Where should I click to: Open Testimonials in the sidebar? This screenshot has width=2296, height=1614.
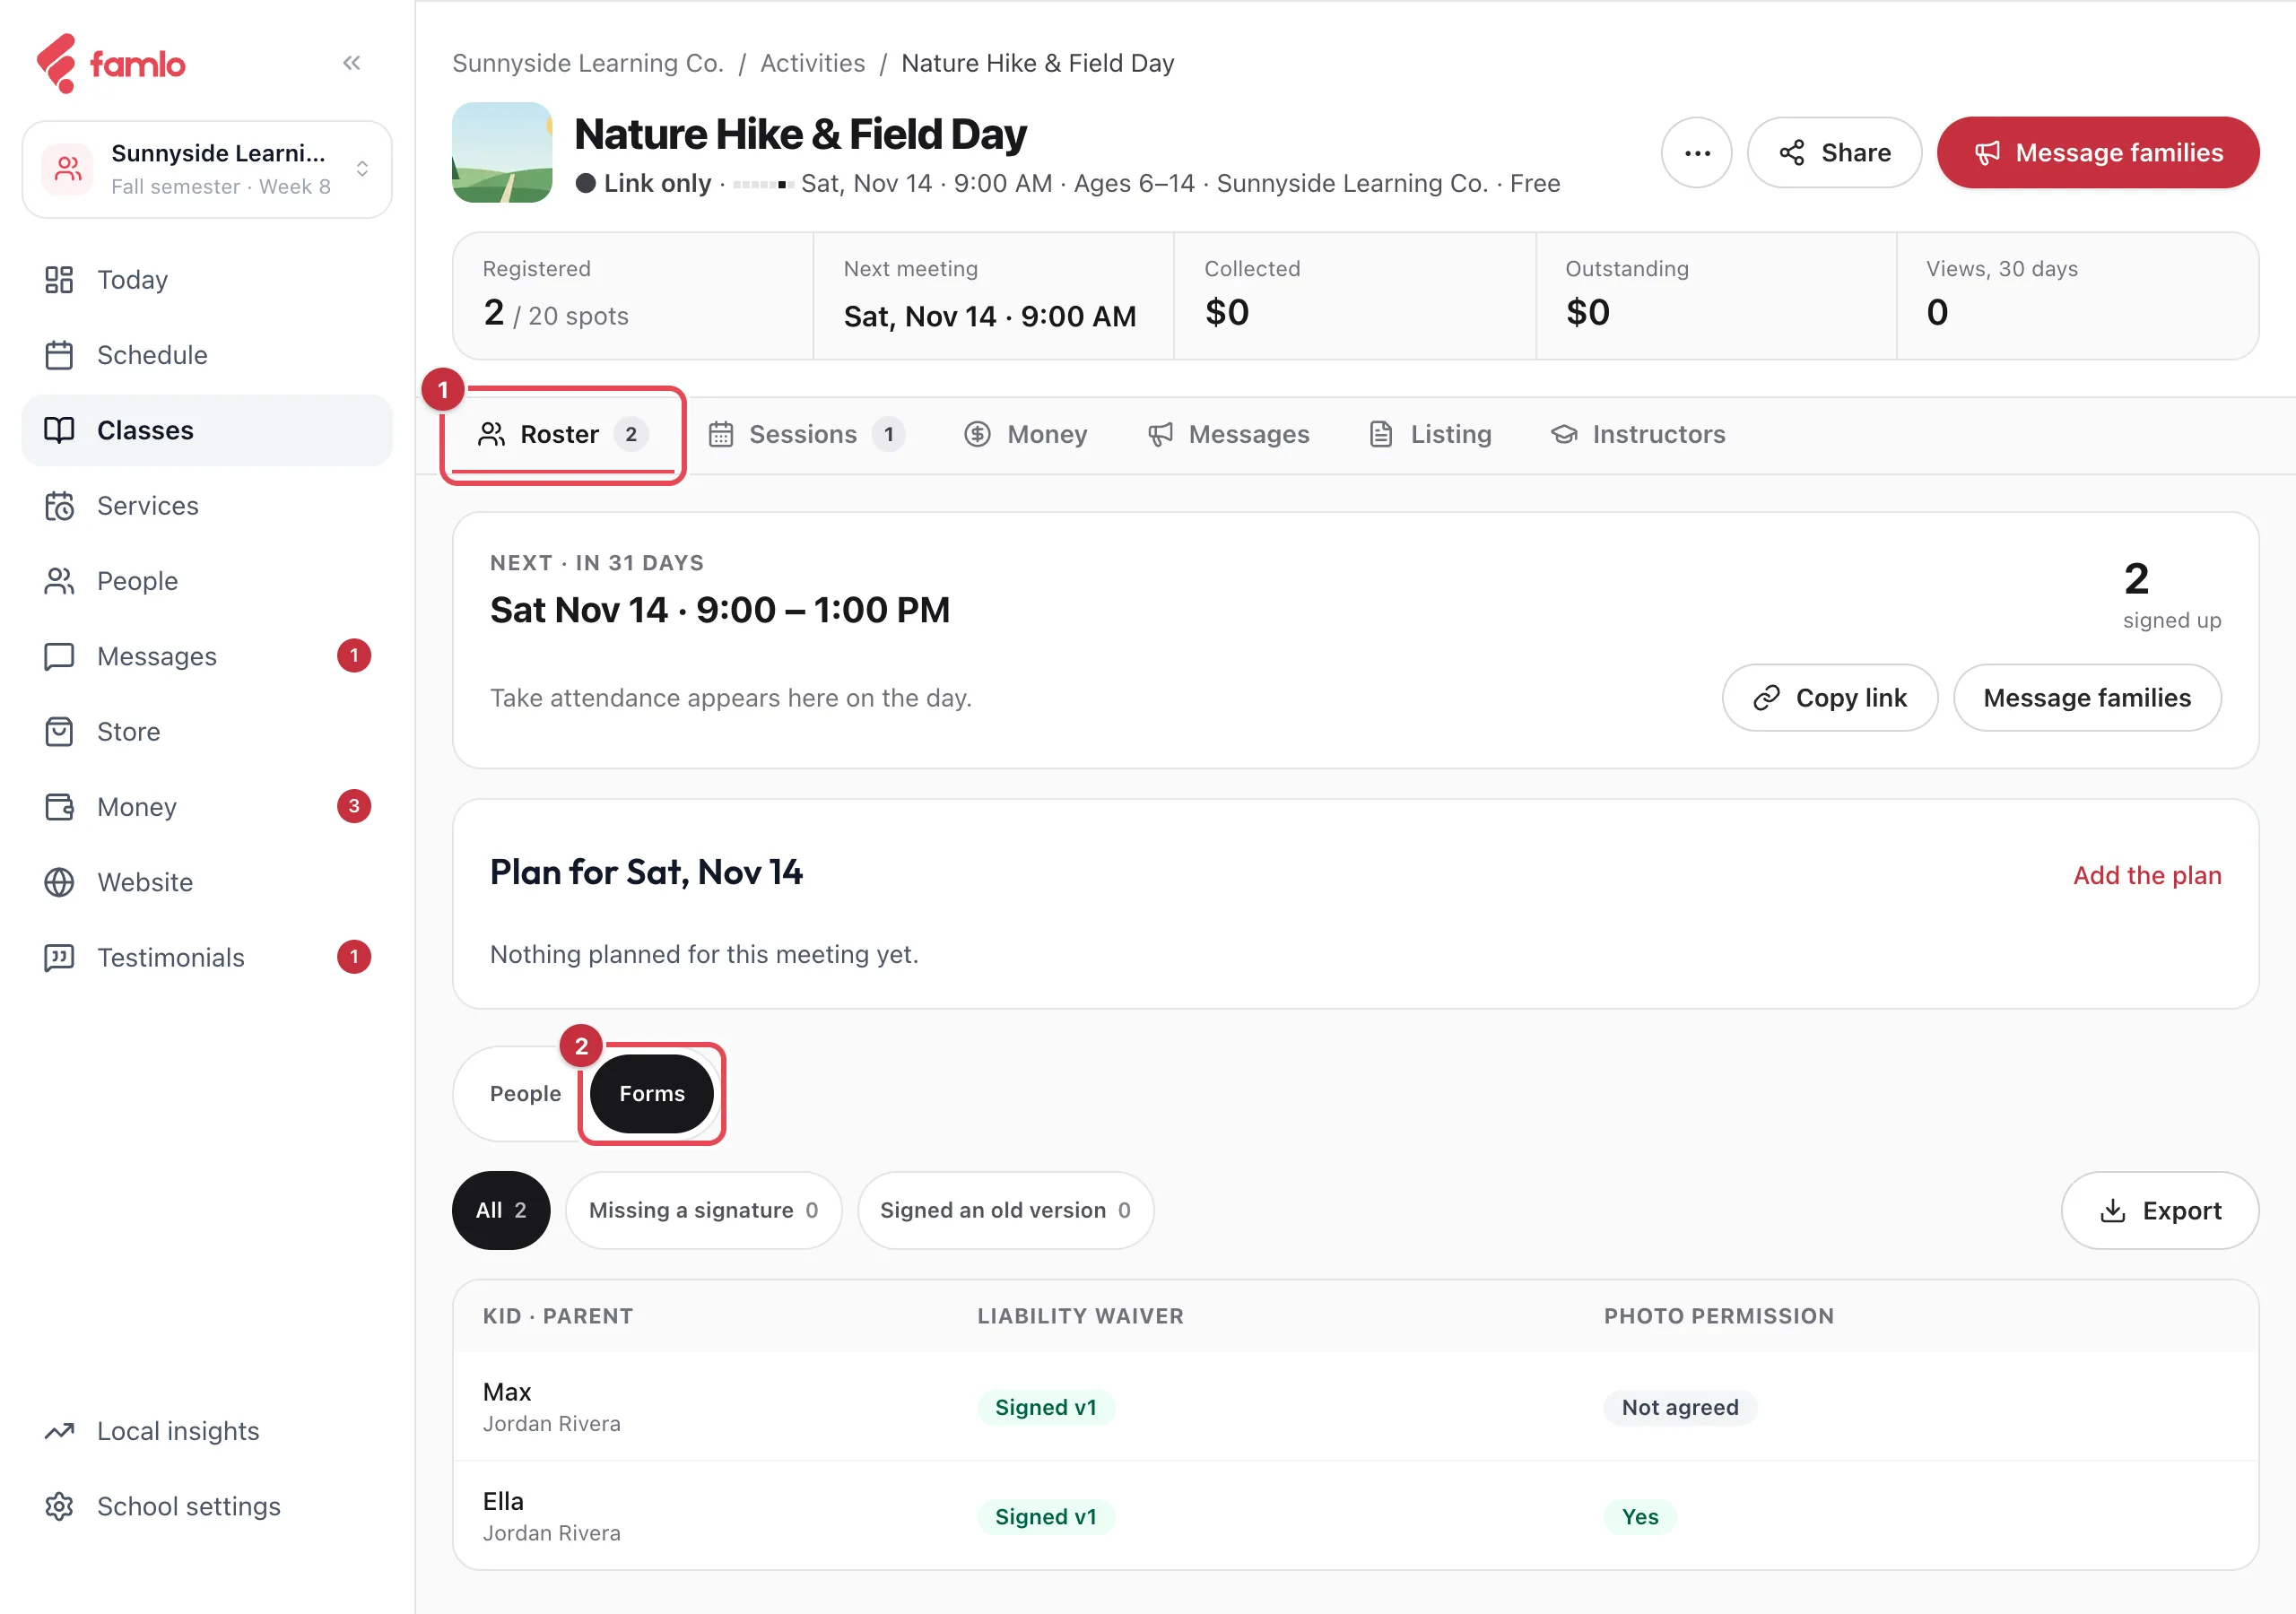point(207,957)
